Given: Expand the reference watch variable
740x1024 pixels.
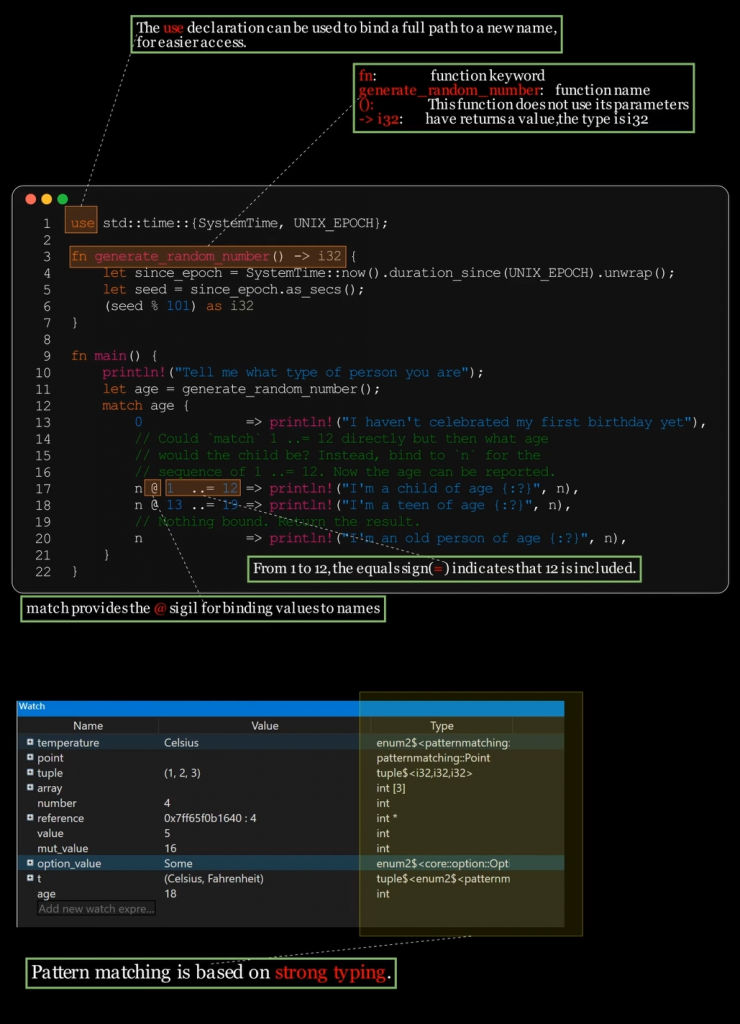Looking at the screenshot, I should click(30, 818).
